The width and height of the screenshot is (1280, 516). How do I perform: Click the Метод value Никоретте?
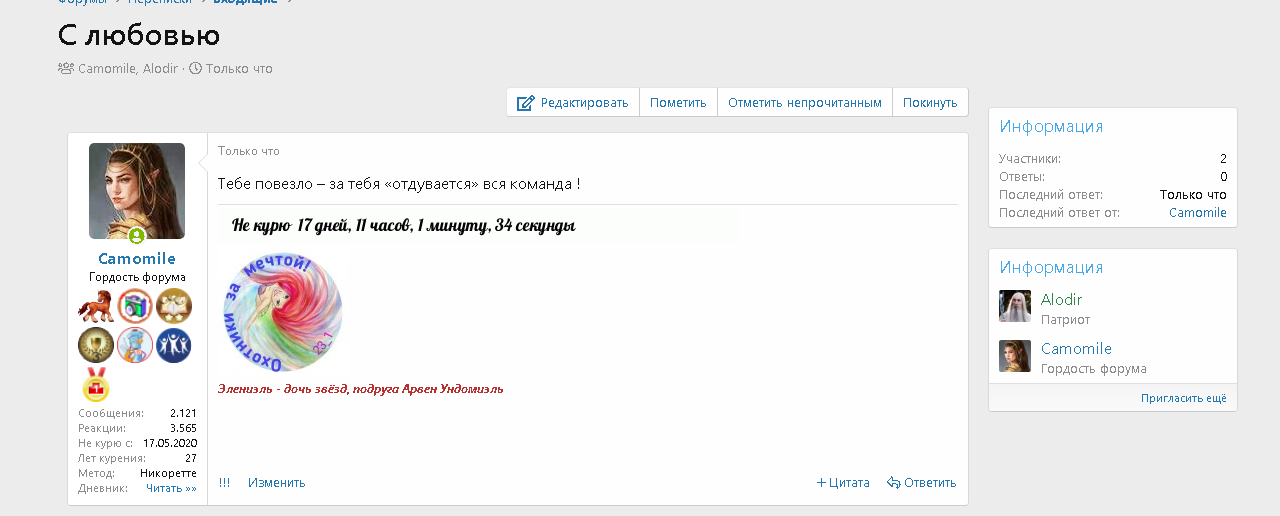(168, 473)
